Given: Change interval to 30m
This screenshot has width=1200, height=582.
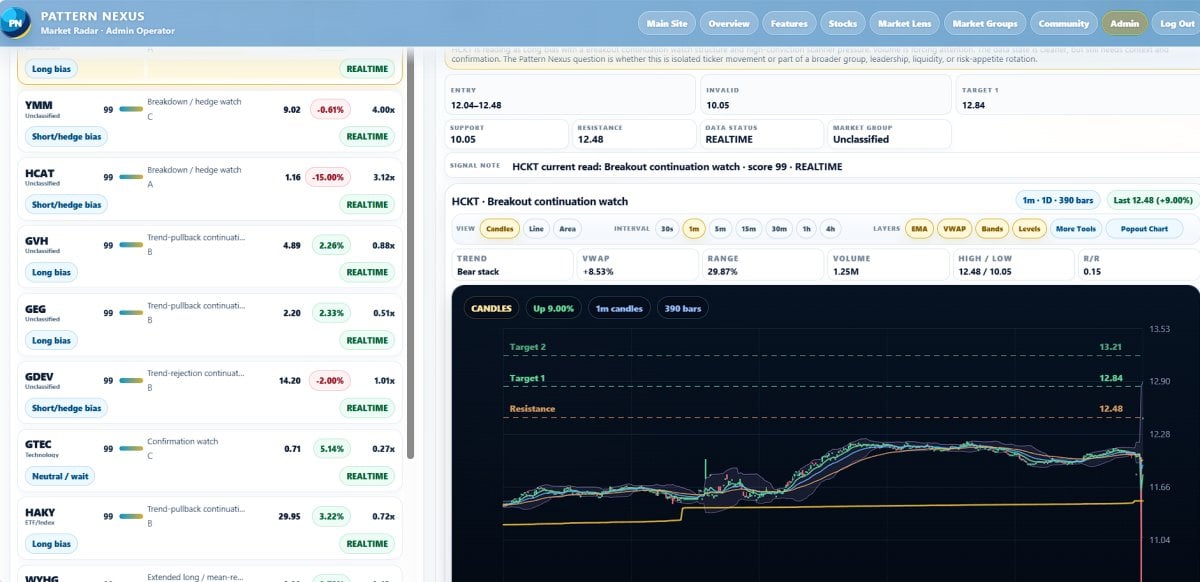Looking at the screenshot, I should [x=779, y=229].
